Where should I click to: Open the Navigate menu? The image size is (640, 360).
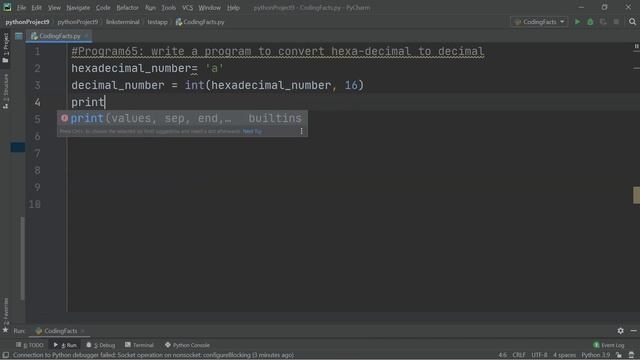click(78, 8)
